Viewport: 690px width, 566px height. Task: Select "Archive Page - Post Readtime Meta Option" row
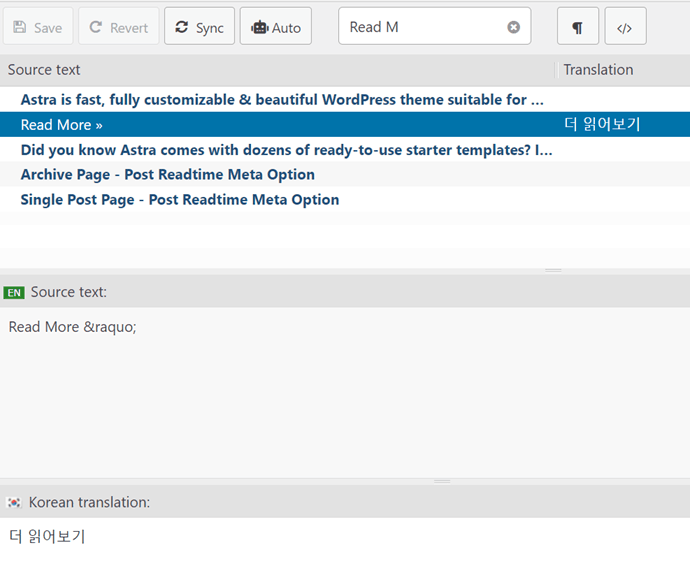(x=345, y=174)
